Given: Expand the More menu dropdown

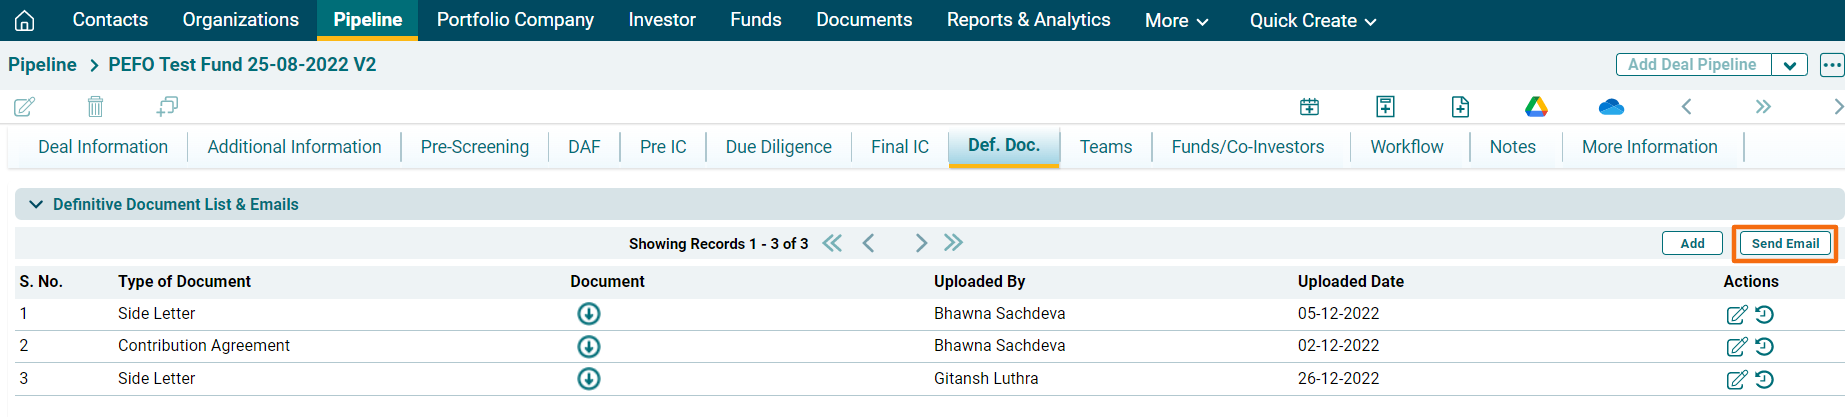Looking at the screenshot, I should click(1176, 21).
